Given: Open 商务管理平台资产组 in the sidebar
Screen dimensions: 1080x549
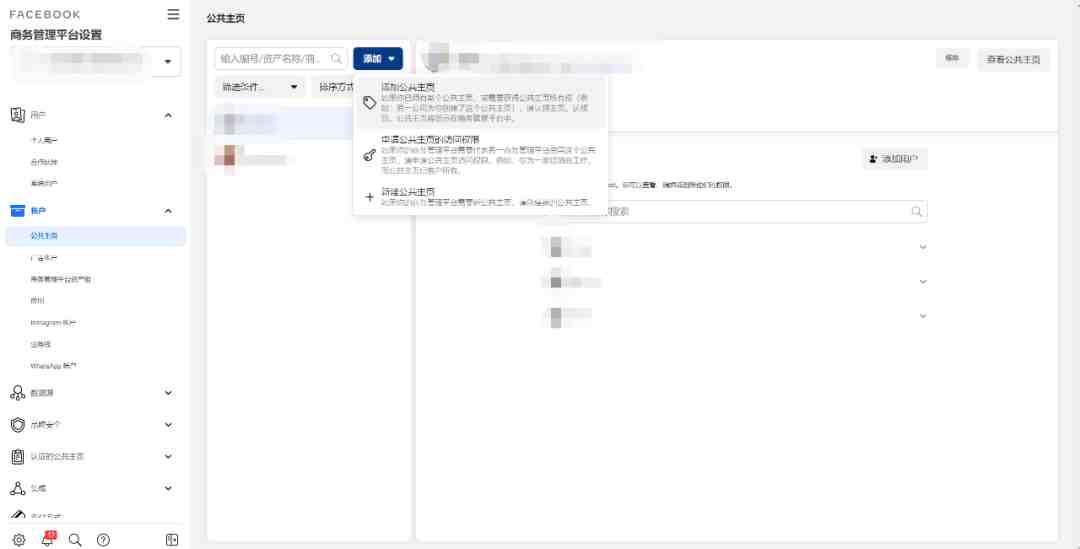Looking at the screenshot, I should (x=61, y=279).
